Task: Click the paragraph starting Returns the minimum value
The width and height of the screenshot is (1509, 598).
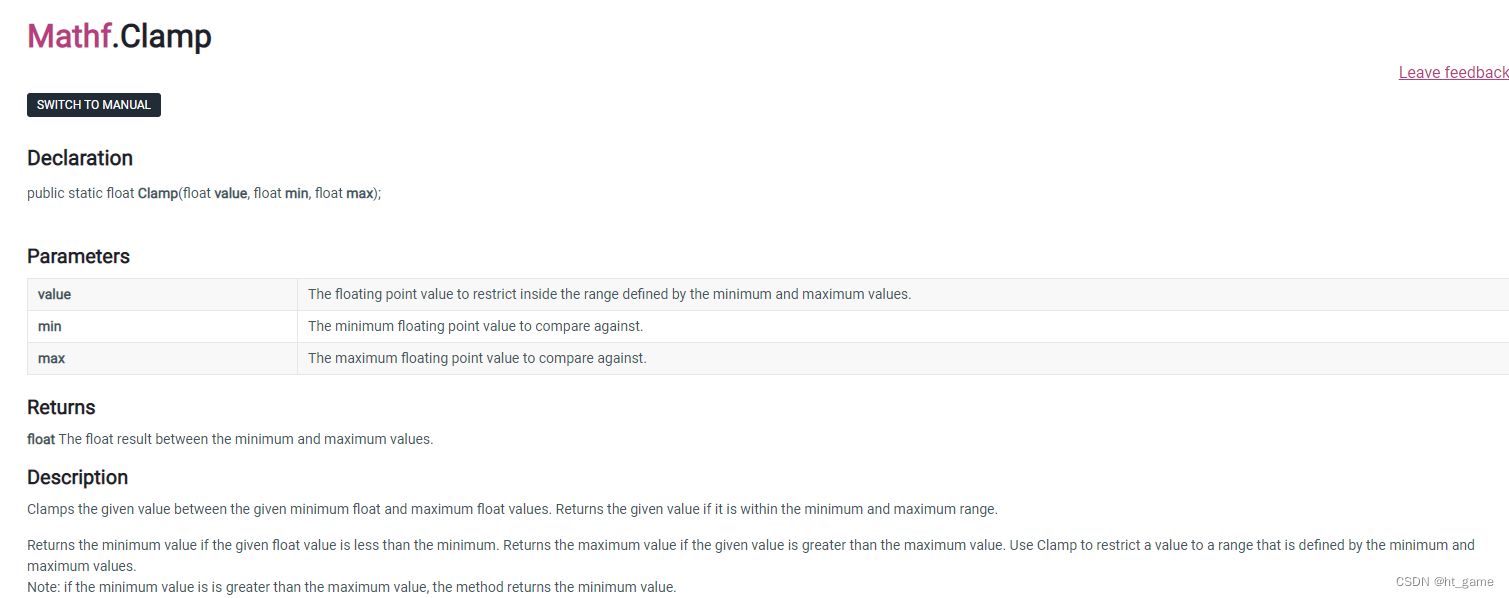Action: [x=751, y=555]
